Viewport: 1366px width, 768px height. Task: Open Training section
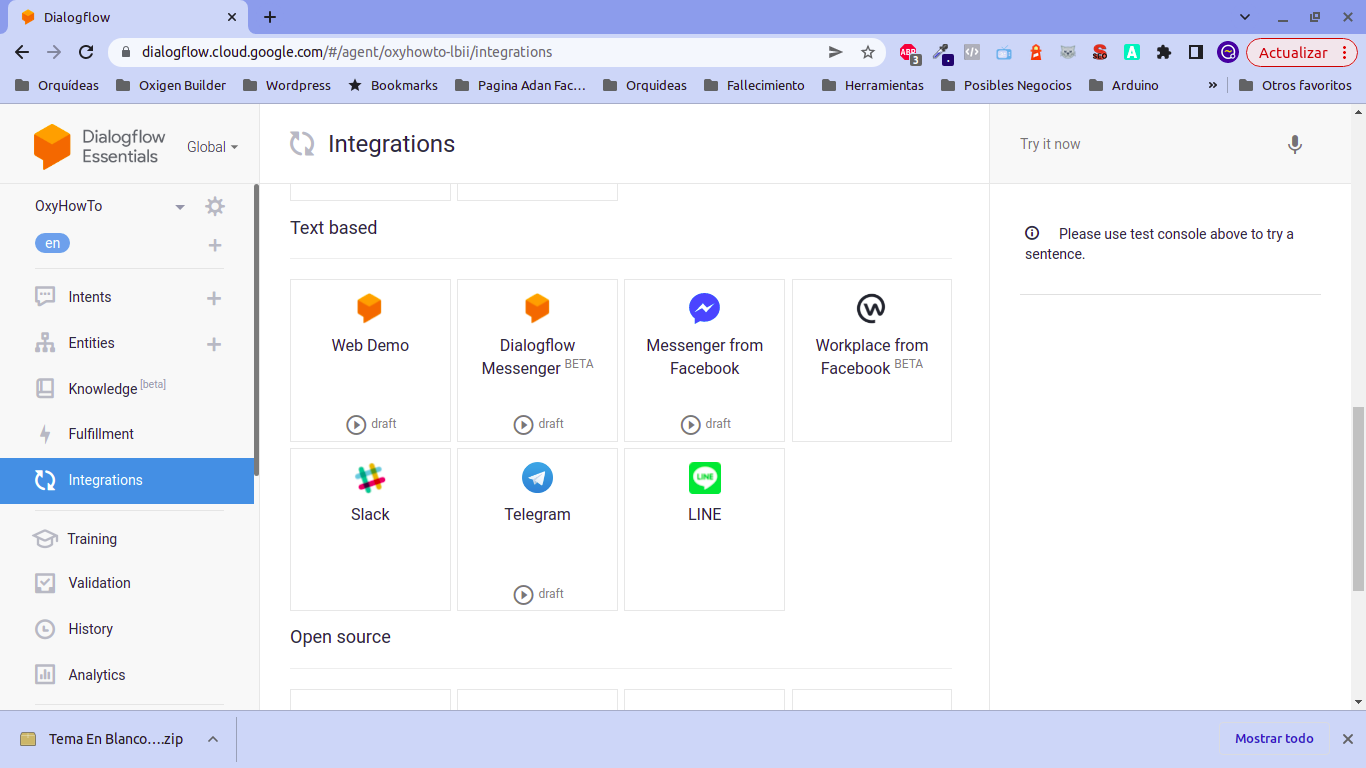tap(92, 539)
